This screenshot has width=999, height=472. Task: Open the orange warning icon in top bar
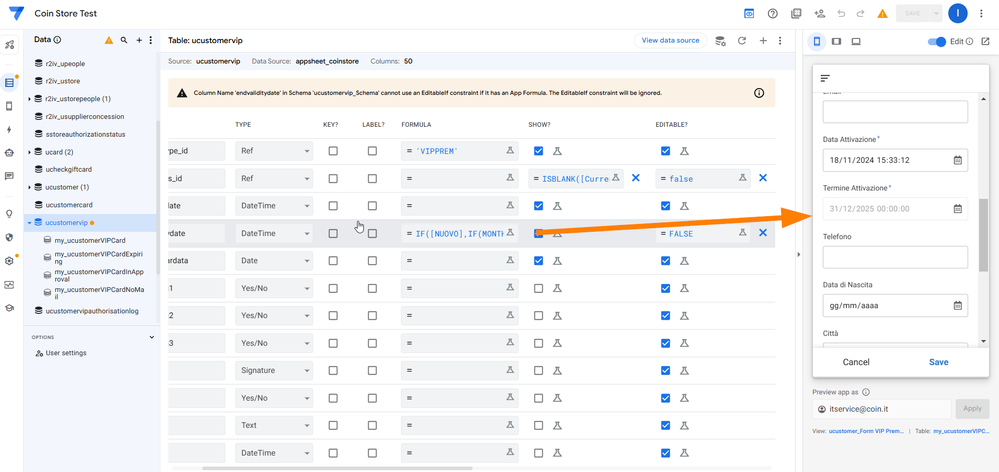pyautogui.click(x=882, y=13)
